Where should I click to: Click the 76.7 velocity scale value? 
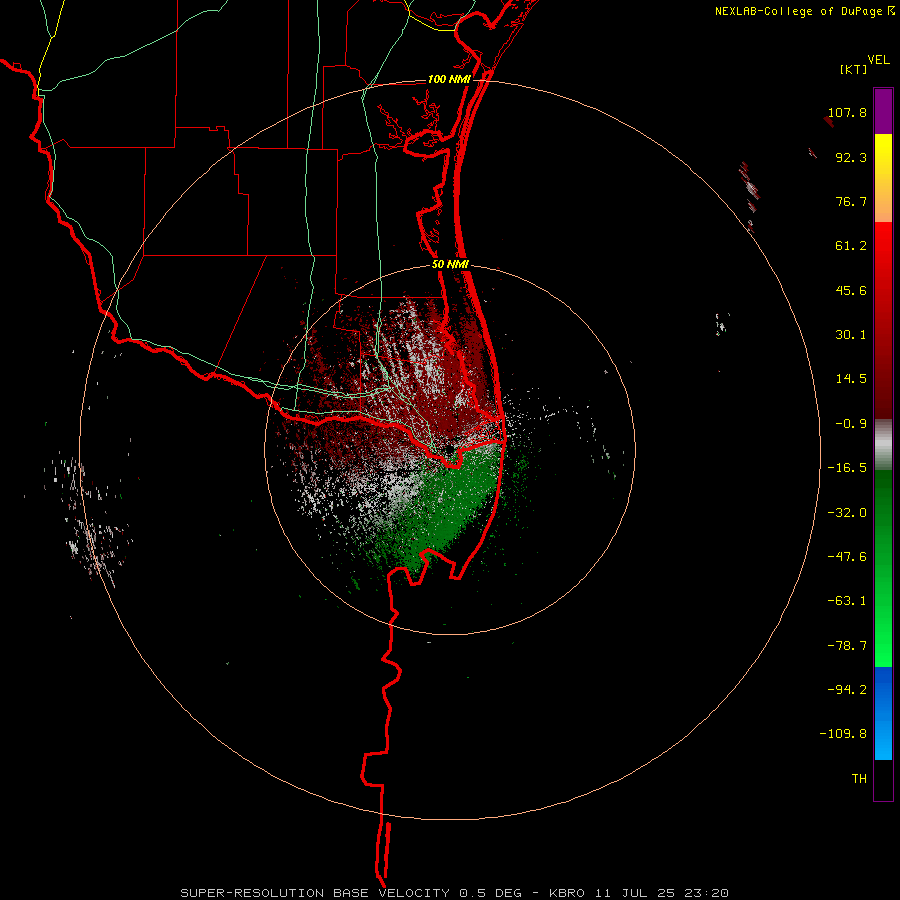click(851, 201)
